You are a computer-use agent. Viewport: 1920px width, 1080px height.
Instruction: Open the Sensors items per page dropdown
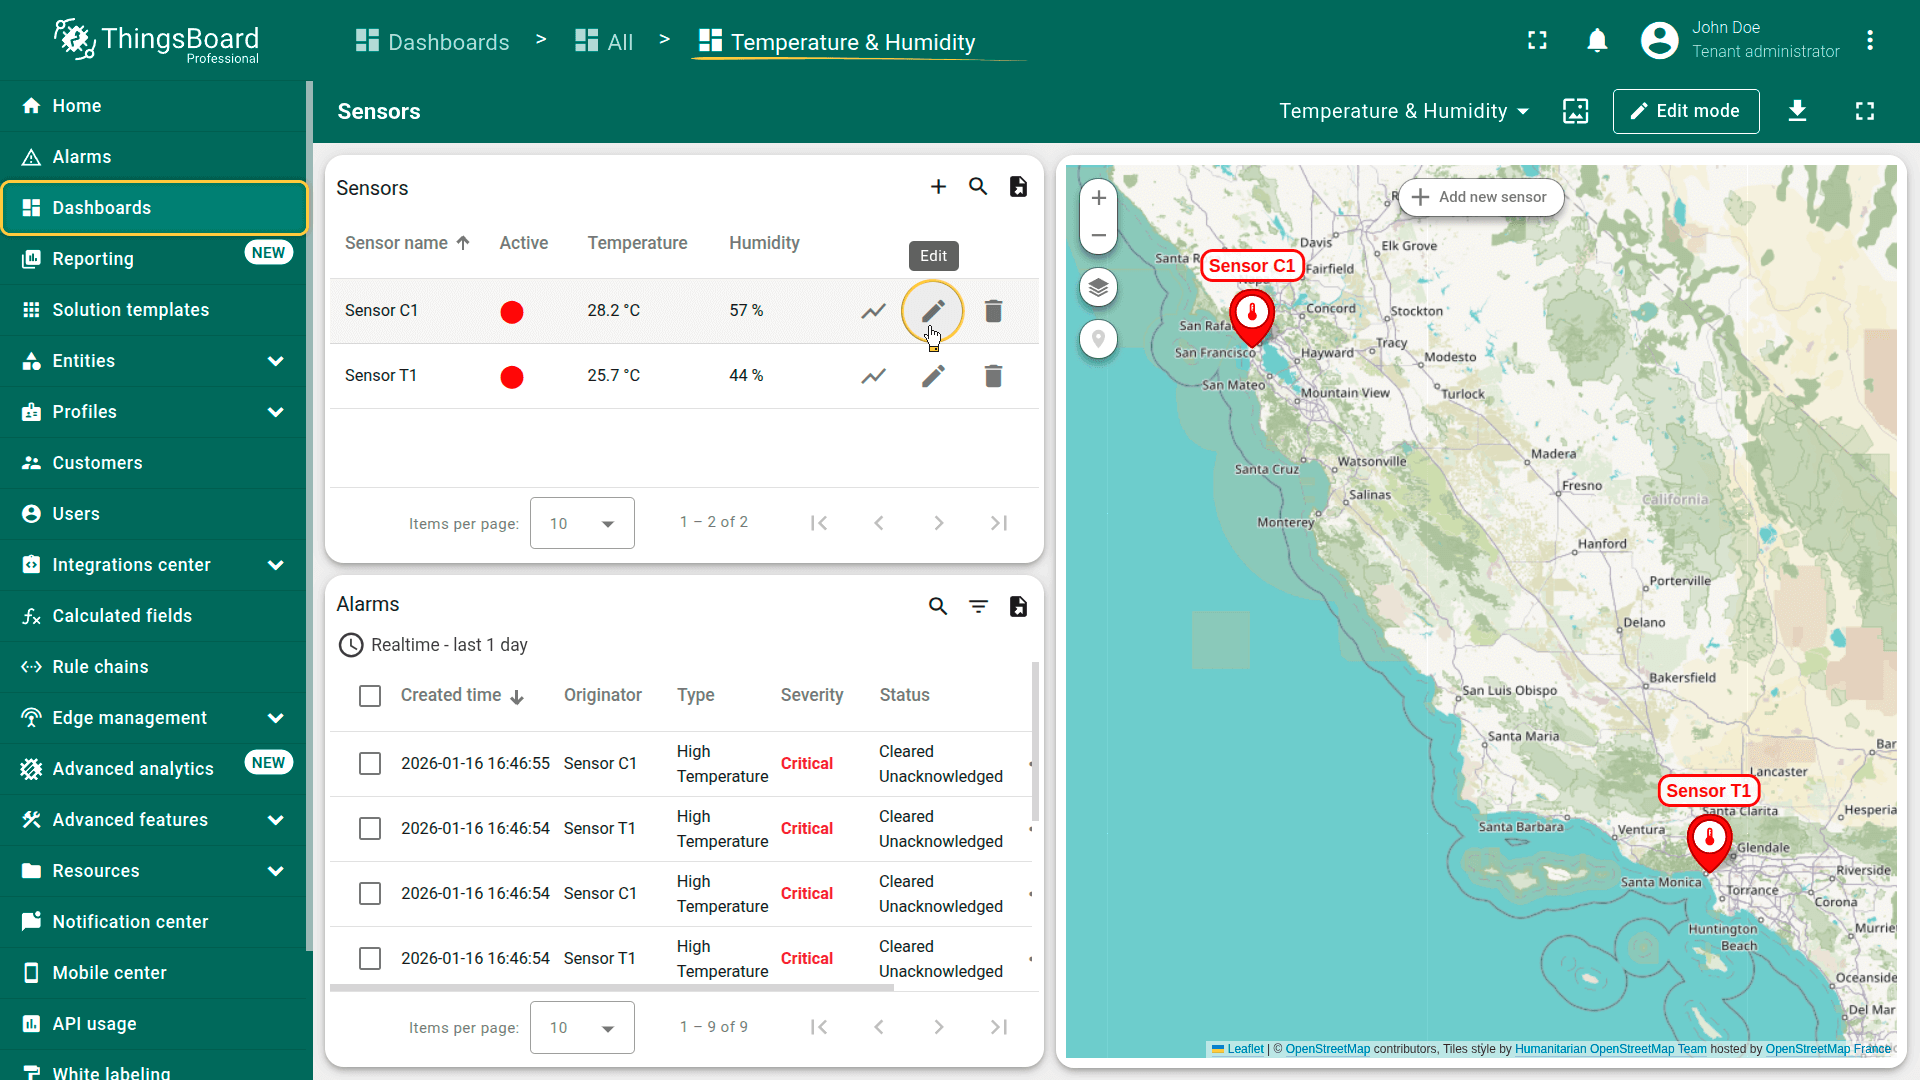click(582, 523)
